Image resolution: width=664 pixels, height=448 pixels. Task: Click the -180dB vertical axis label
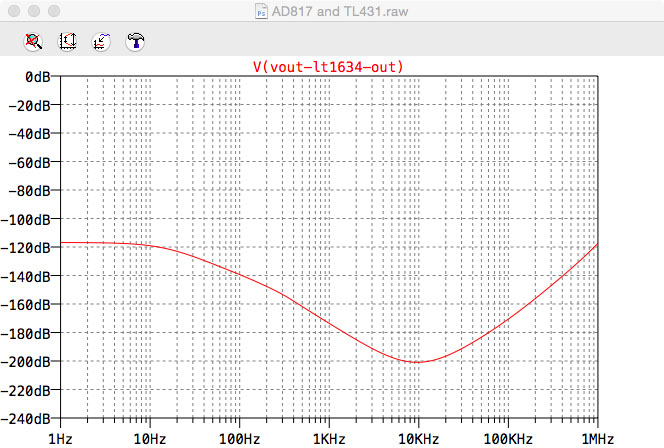click(x=25, y=334)
